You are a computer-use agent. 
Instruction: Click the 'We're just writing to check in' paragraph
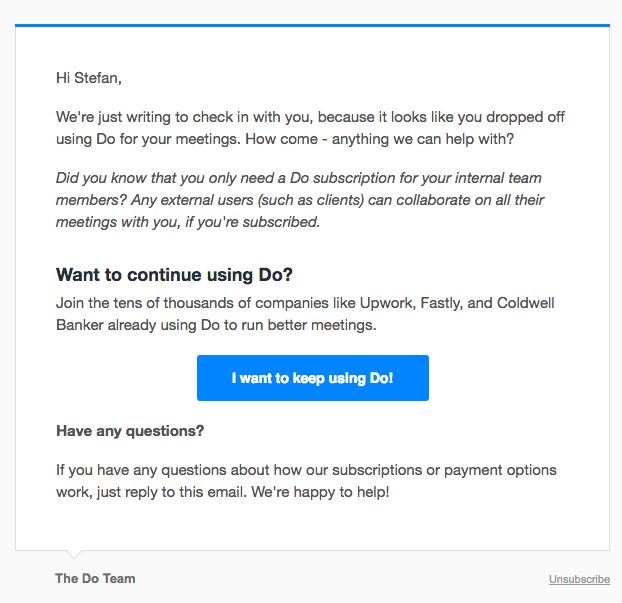[x=310, y=128]
